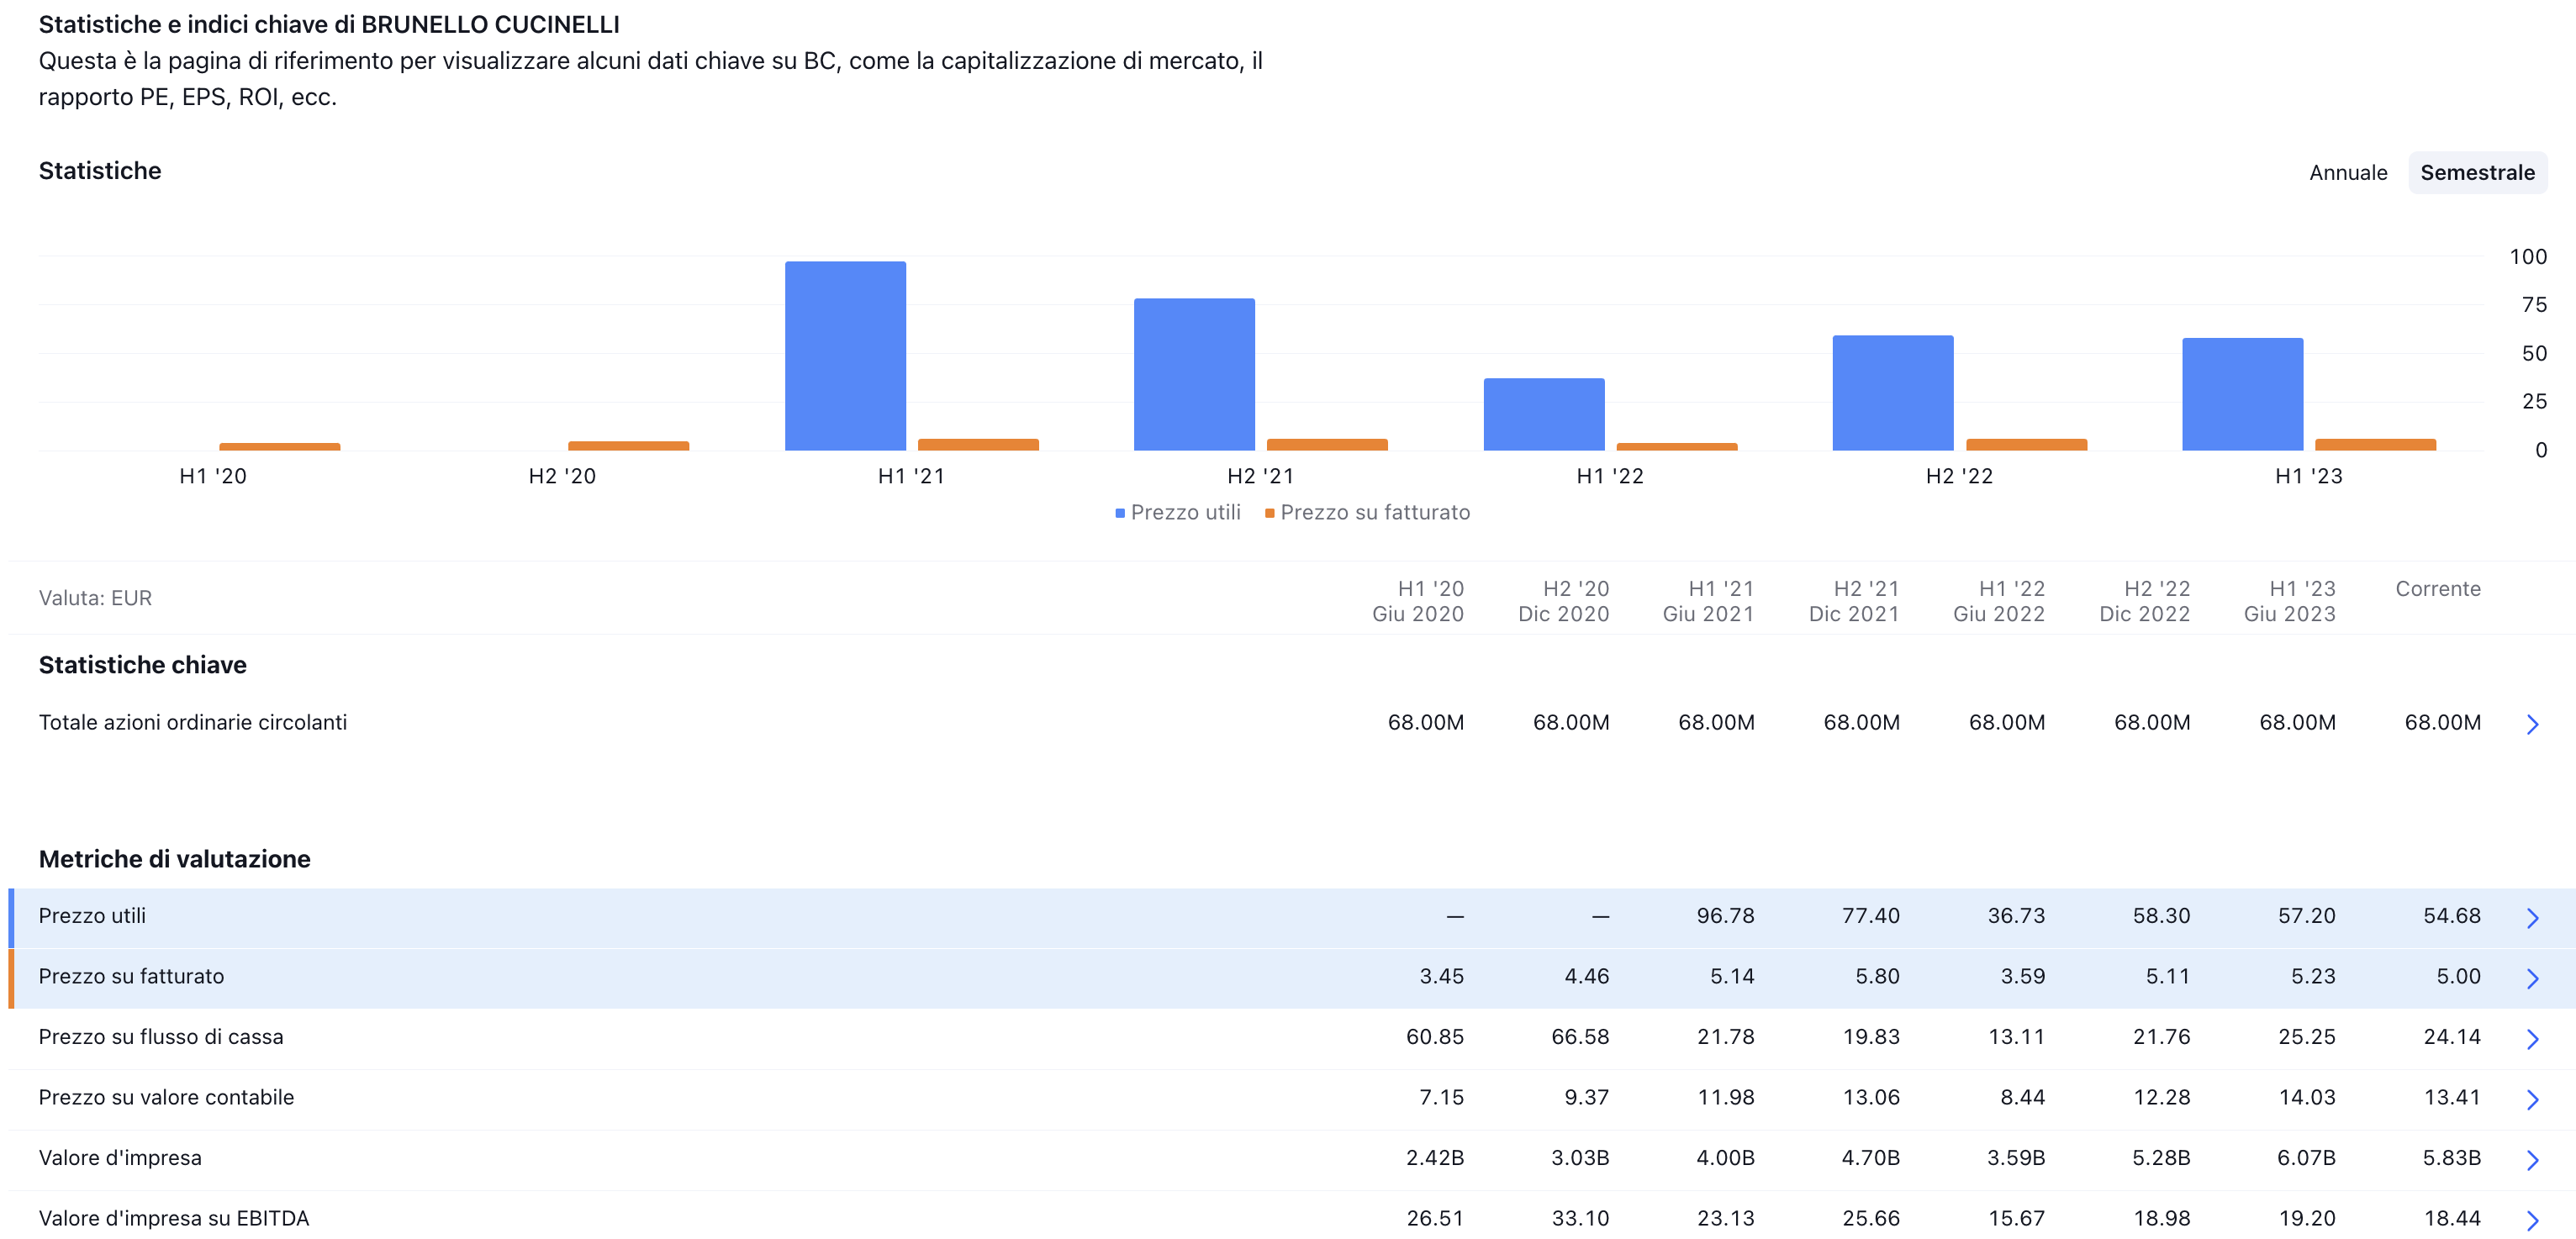Viewport: 2576px width, 1239px height.
Task: Click the Statistiche chiave heading
Action: click(x=142, y=665)
